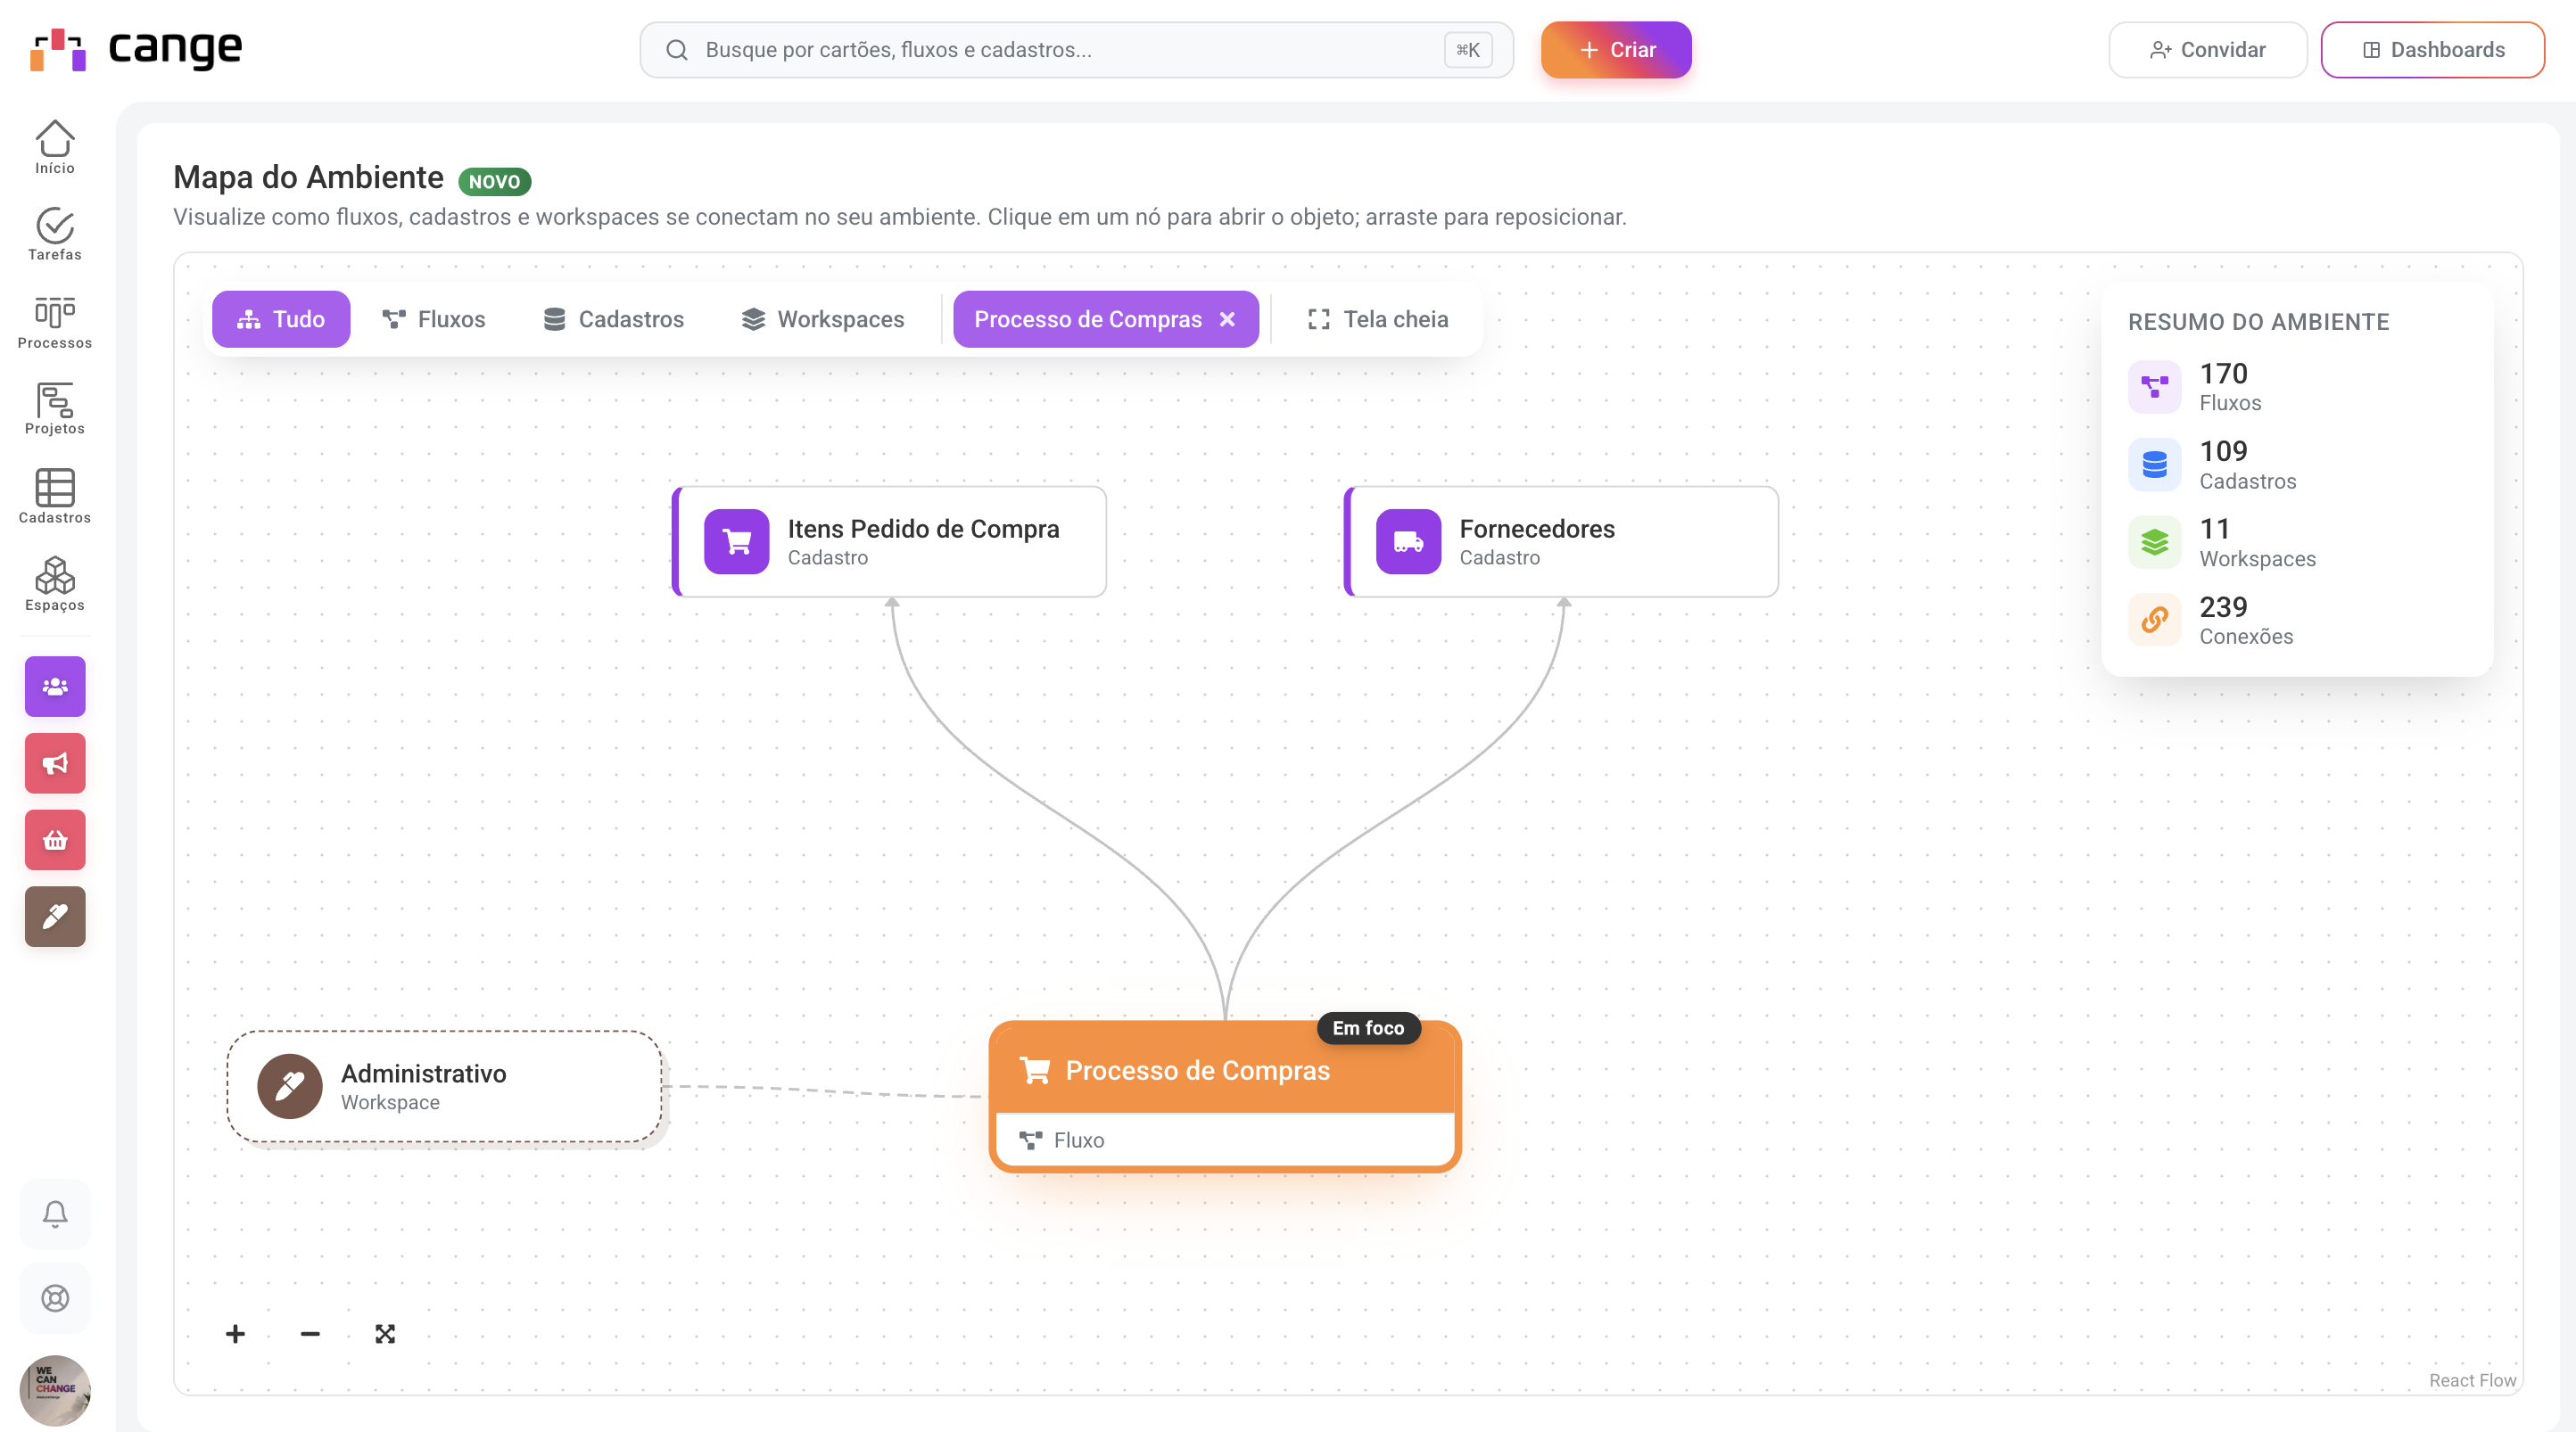Fit the map view to screen
The image size is (2576, 1432).
tap(385, 1334)
